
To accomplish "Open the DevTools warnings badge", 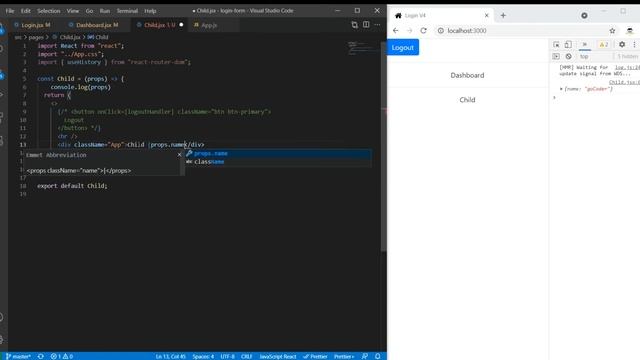I will 604,44.
